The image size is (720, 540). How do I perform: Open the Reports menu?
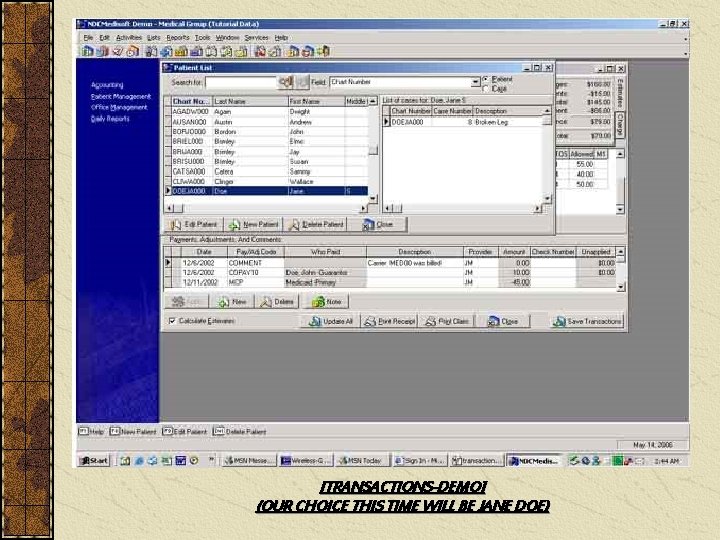[178, 38]
